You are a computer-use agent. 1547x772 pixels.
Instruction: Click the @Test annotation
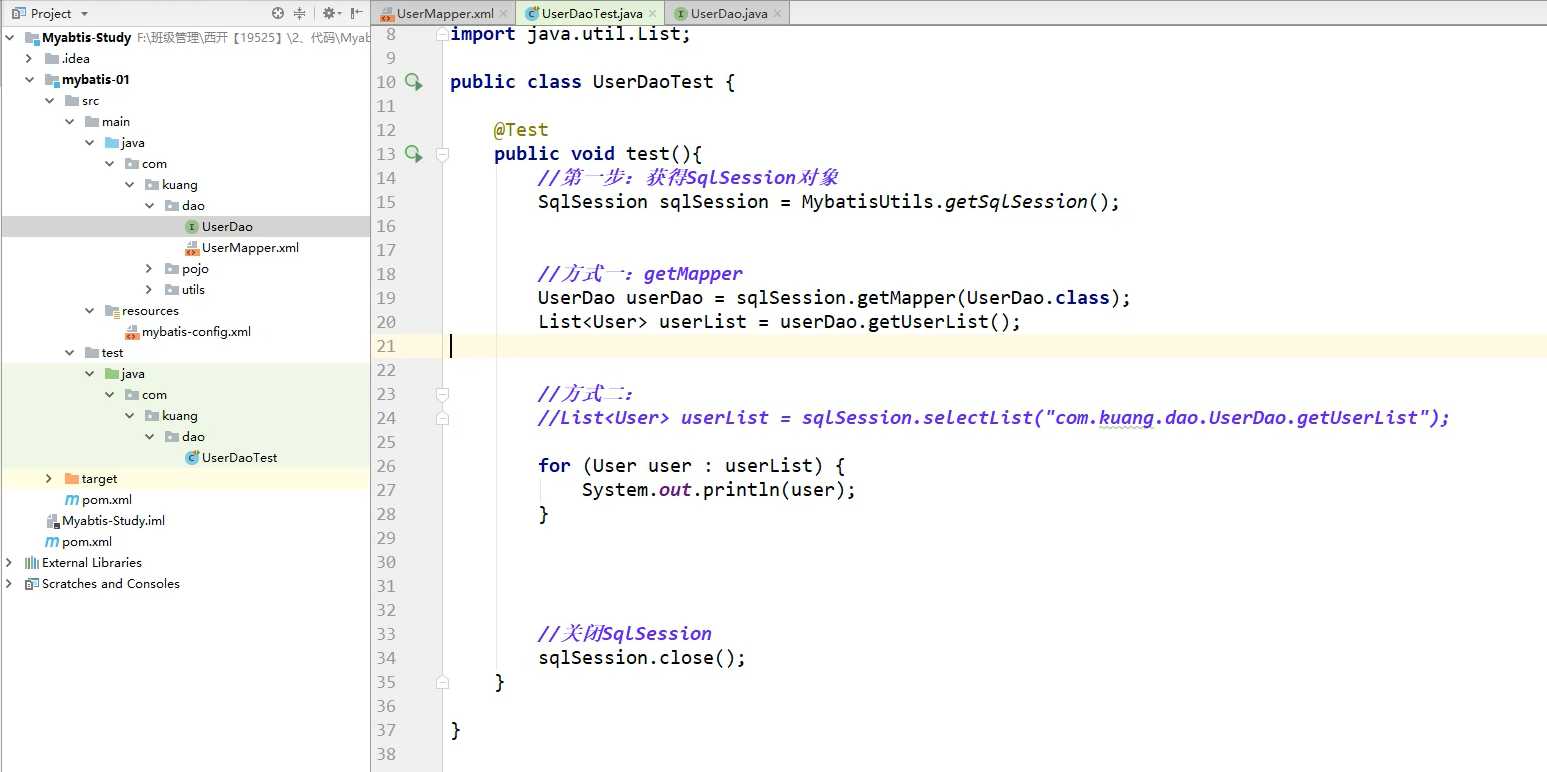[521, 130]
